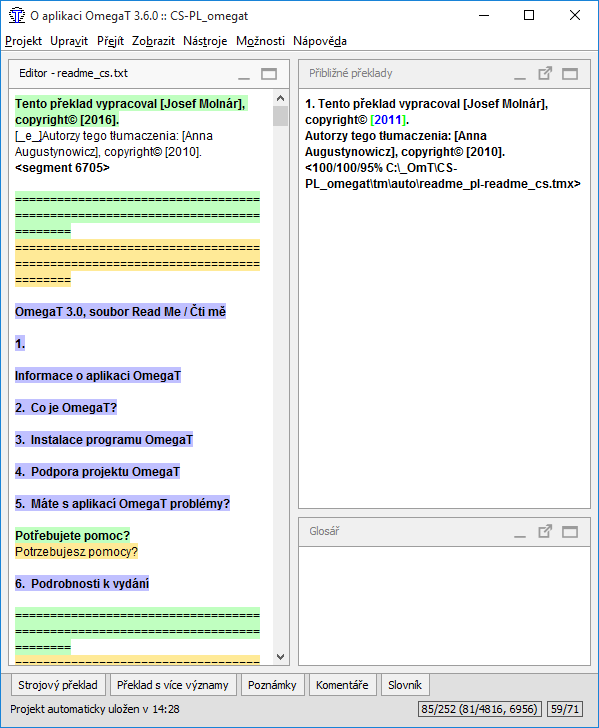This screenshot has height=728, width=599.
Task: Click the editor scrollbar down arrow
Action: (x=280, y=657)
